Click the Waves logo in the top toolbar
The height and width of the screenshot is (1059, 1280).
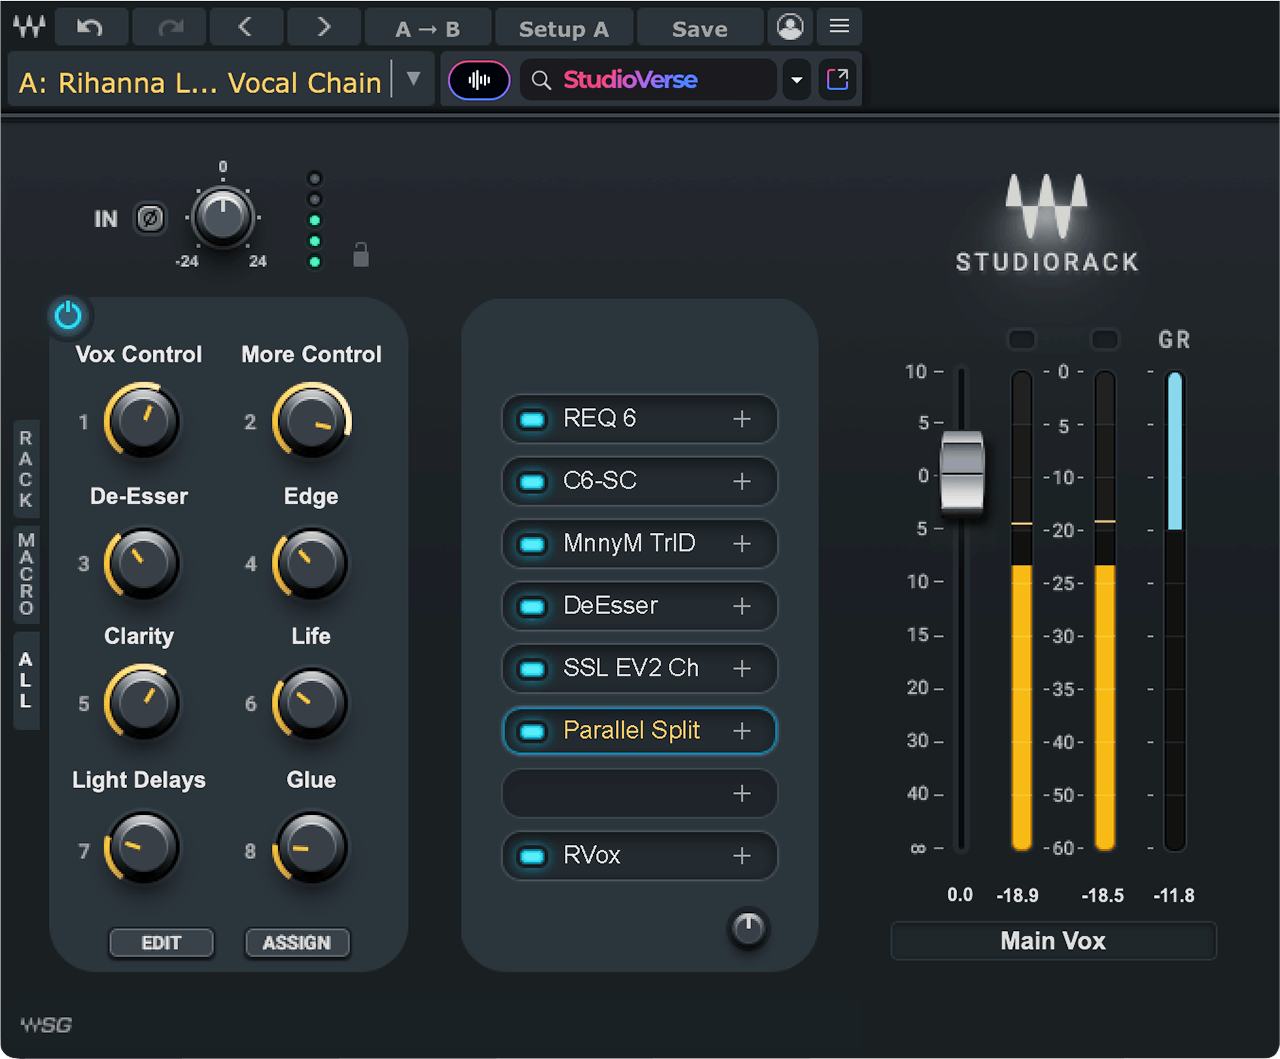pos(28,27)
